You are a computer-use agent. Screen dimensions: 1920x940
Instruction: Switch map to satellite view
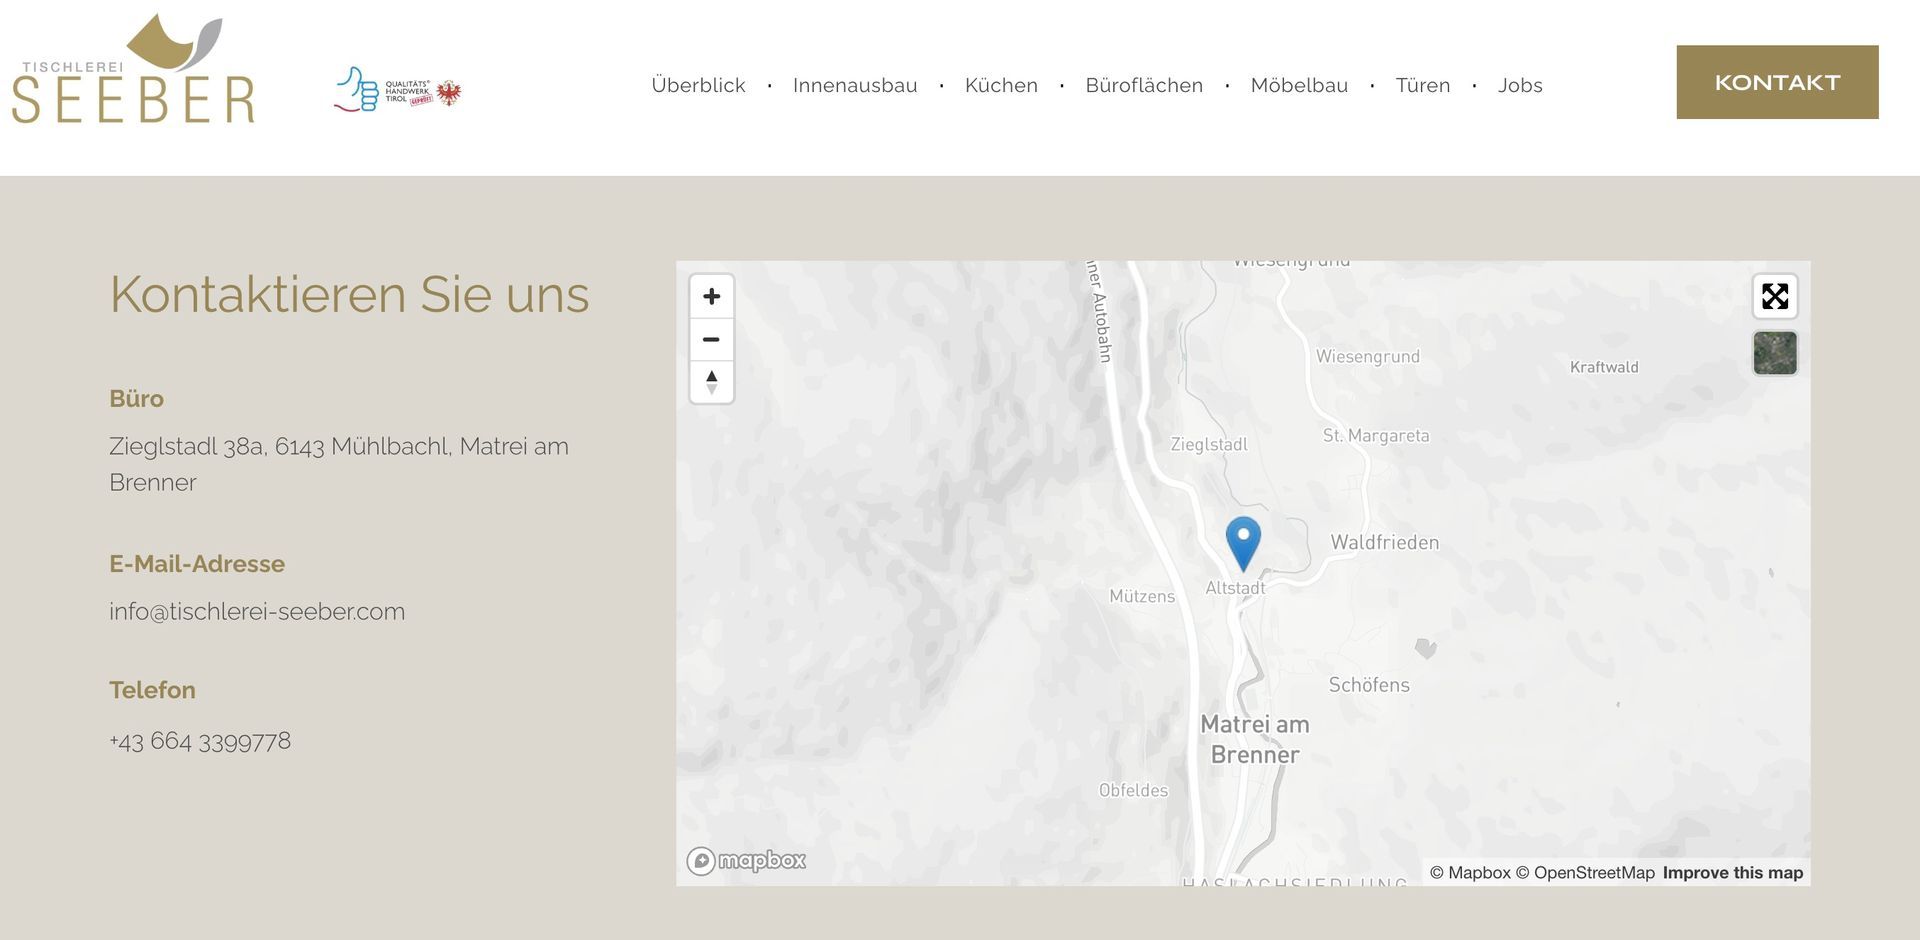pyautogui.click(x=1775, y=353)
